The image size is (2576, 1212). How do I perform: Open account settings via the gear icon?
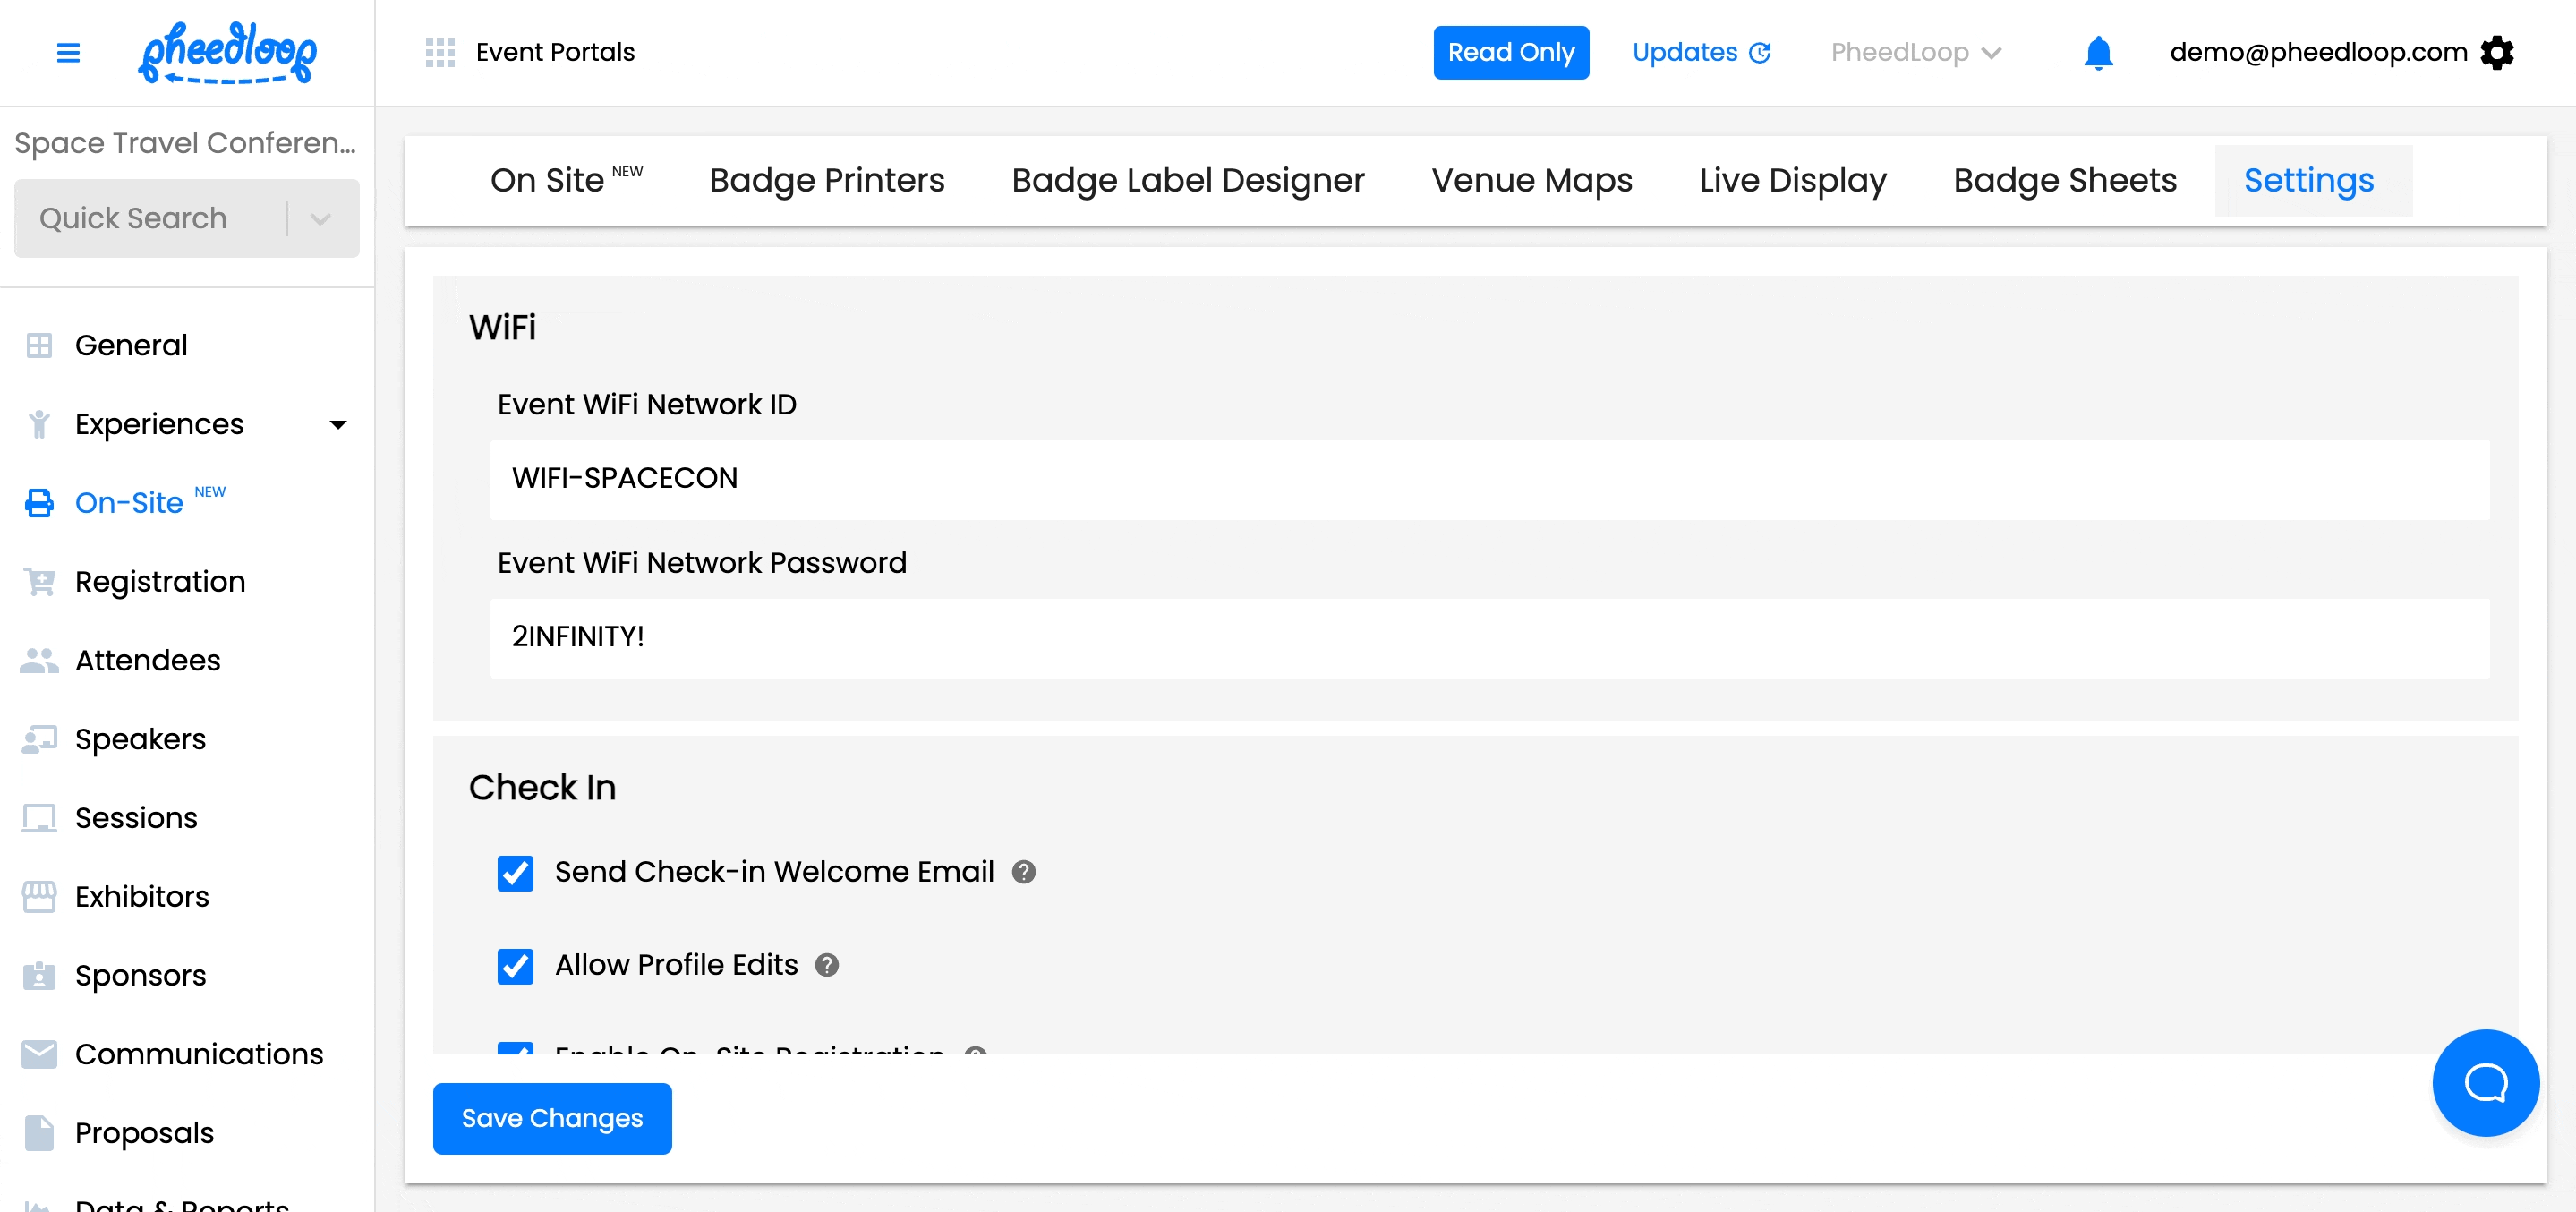pyautogui.click(x=2499, y=52)
